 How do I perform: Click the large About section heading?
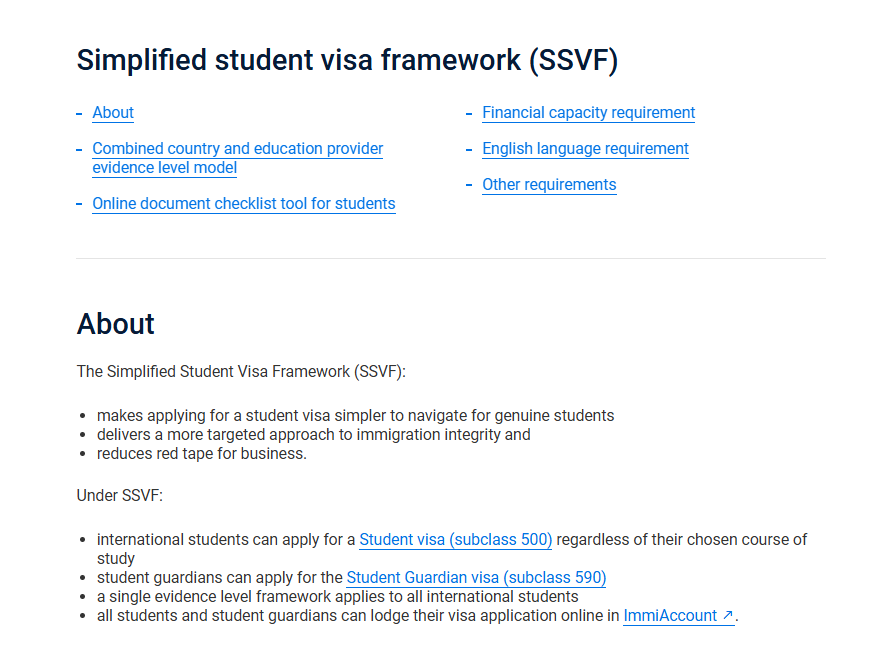[116, 324]
